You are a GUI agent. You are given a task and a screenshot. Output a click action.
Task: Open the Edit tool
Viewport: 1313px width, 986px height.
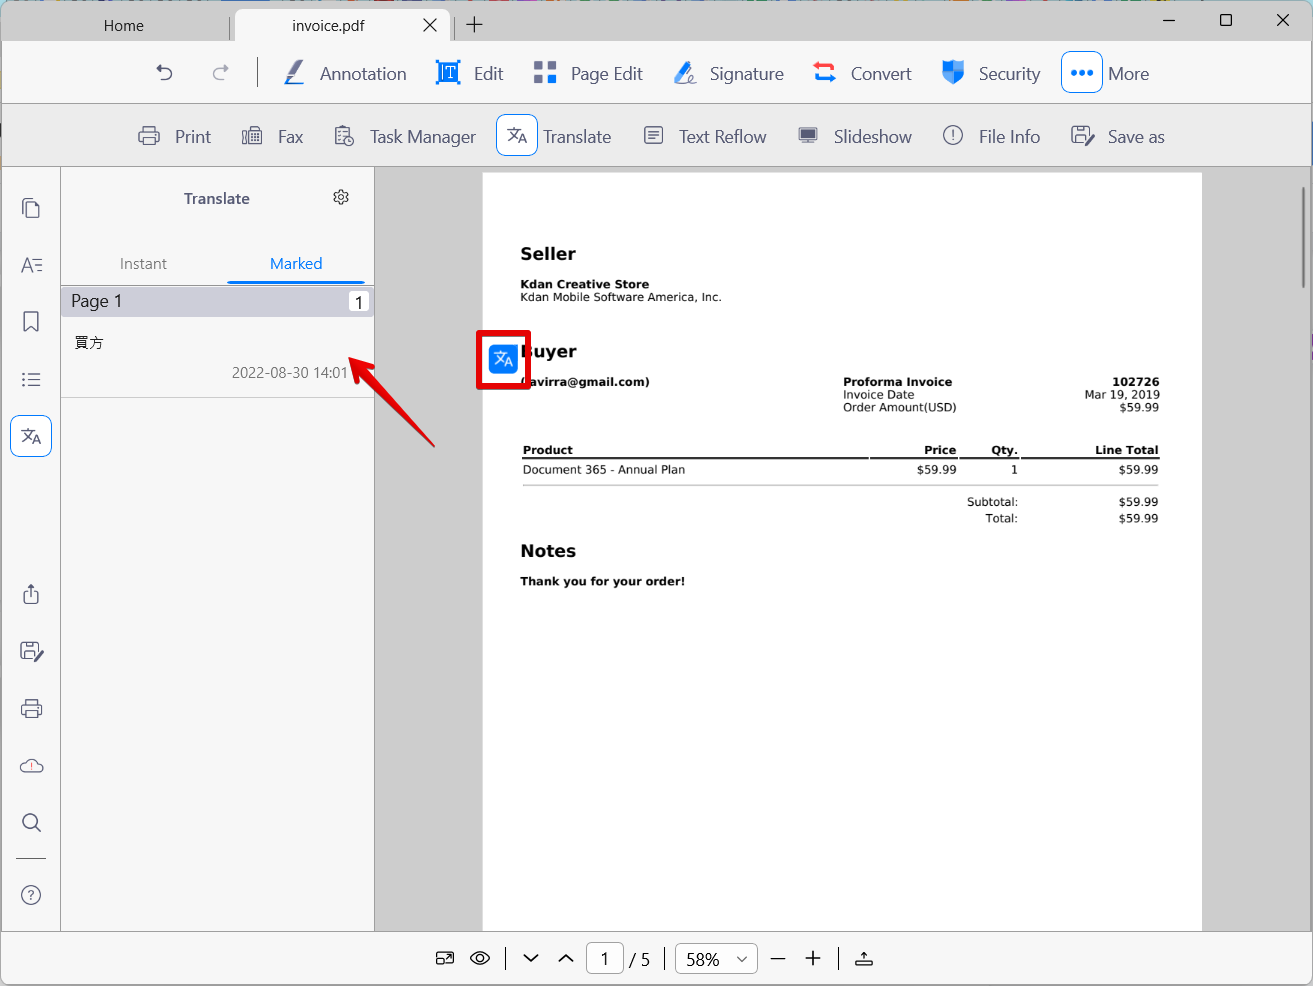[x=469, y=73]
